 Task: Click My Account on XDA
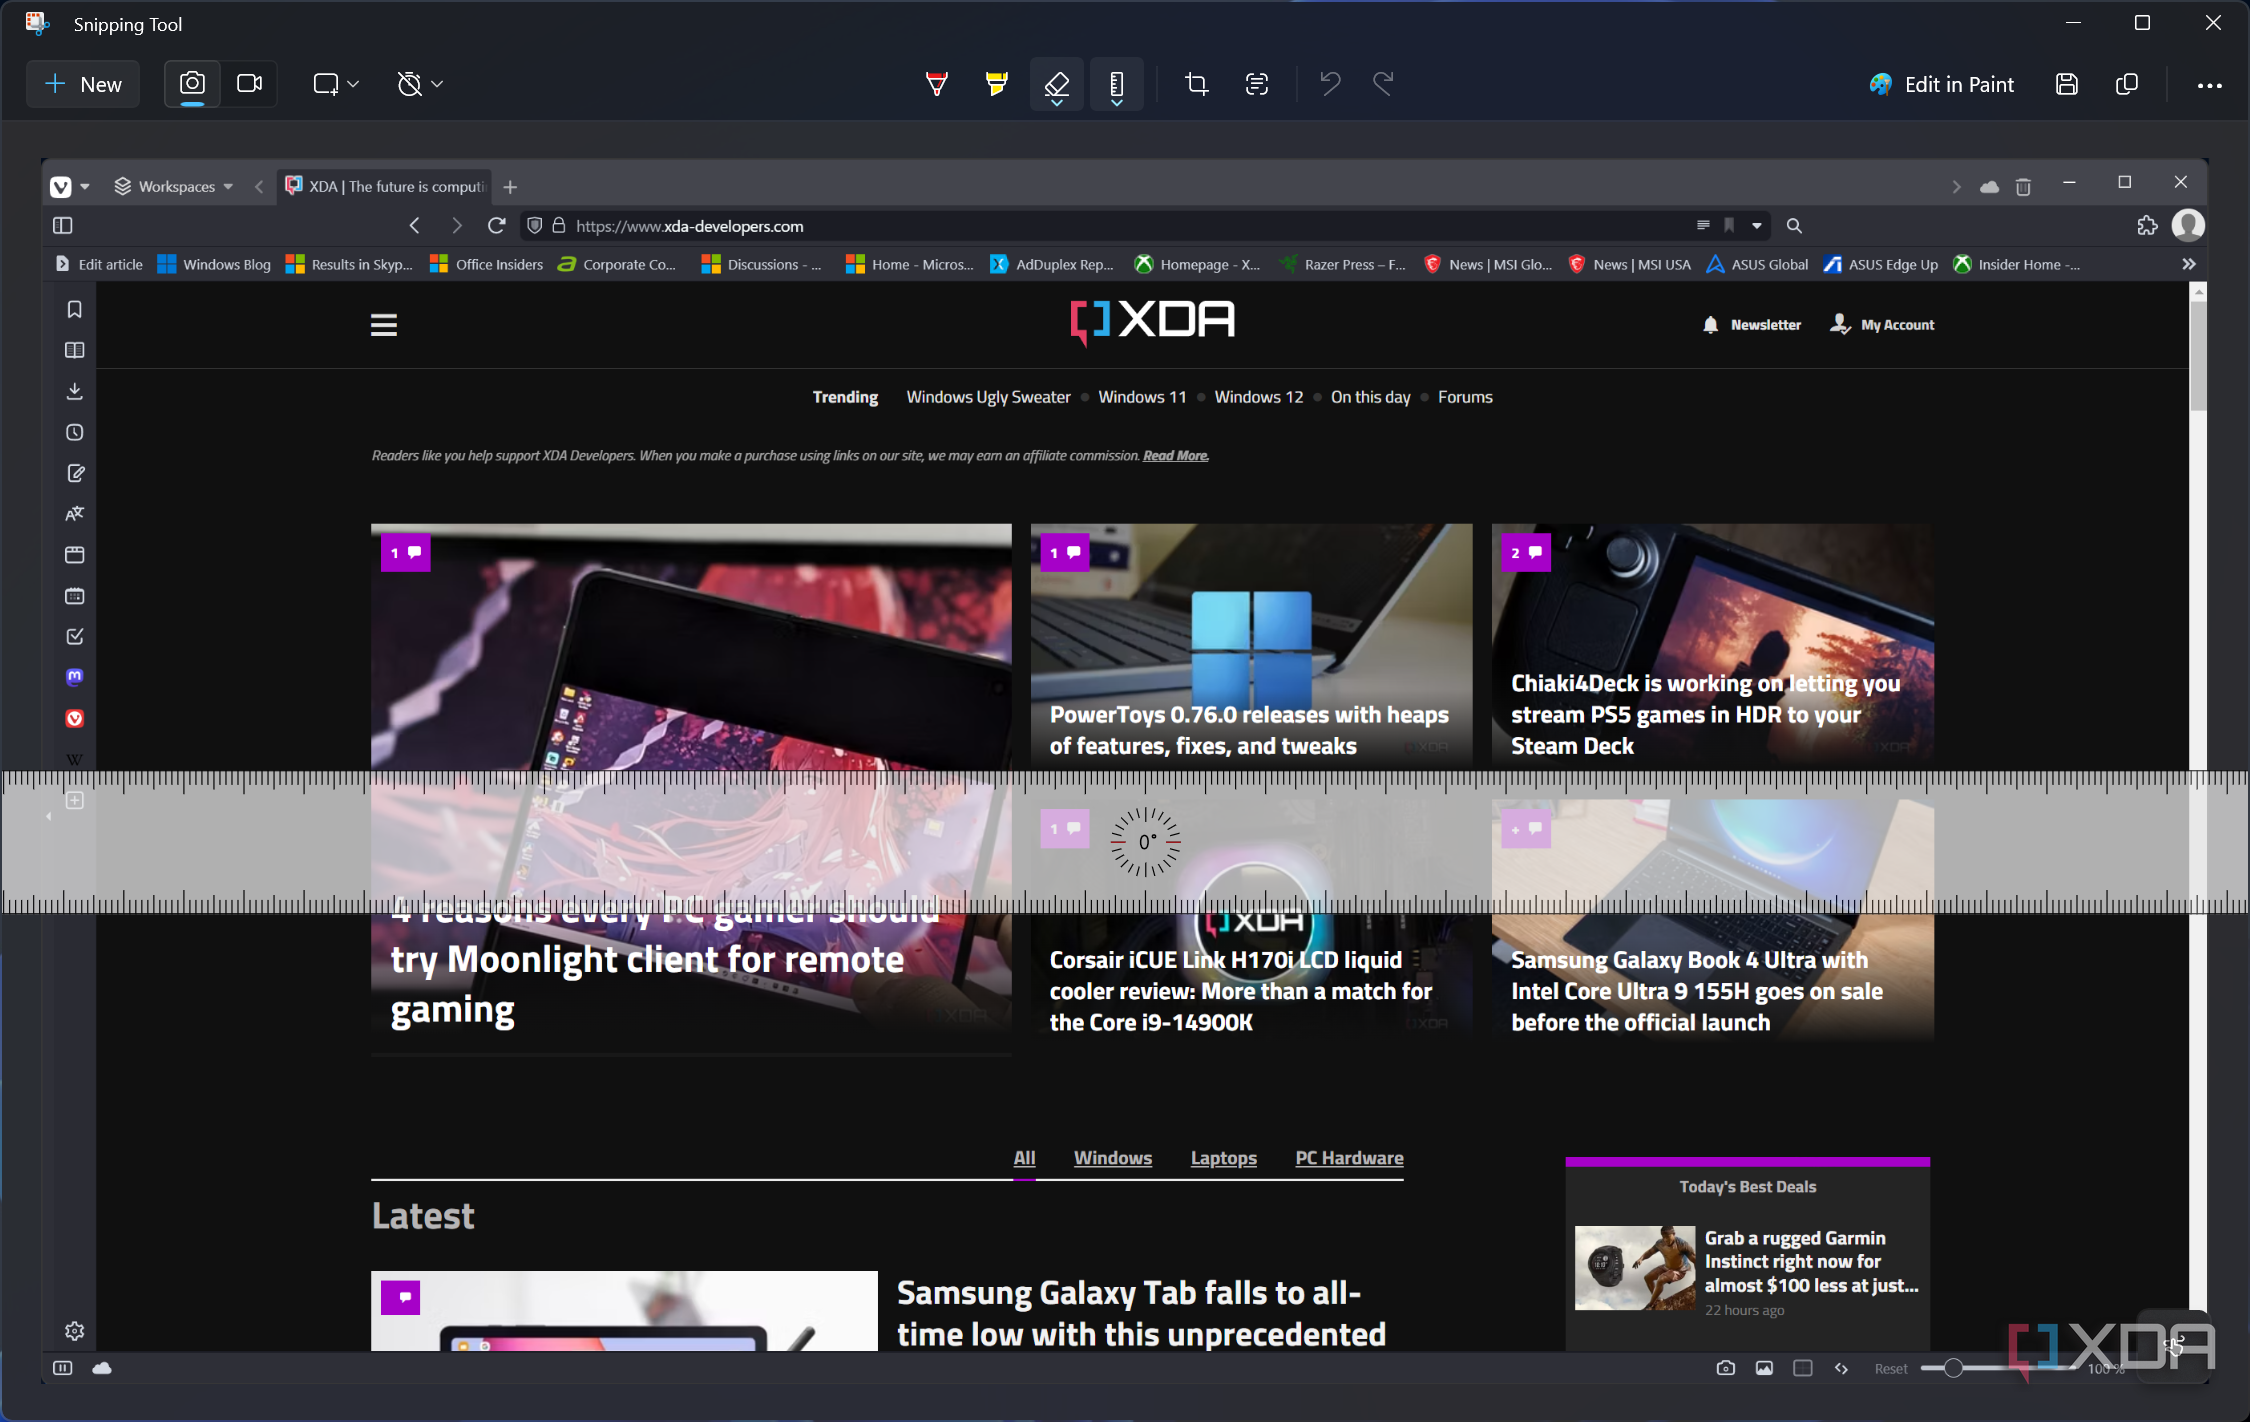pos(1883,325)
